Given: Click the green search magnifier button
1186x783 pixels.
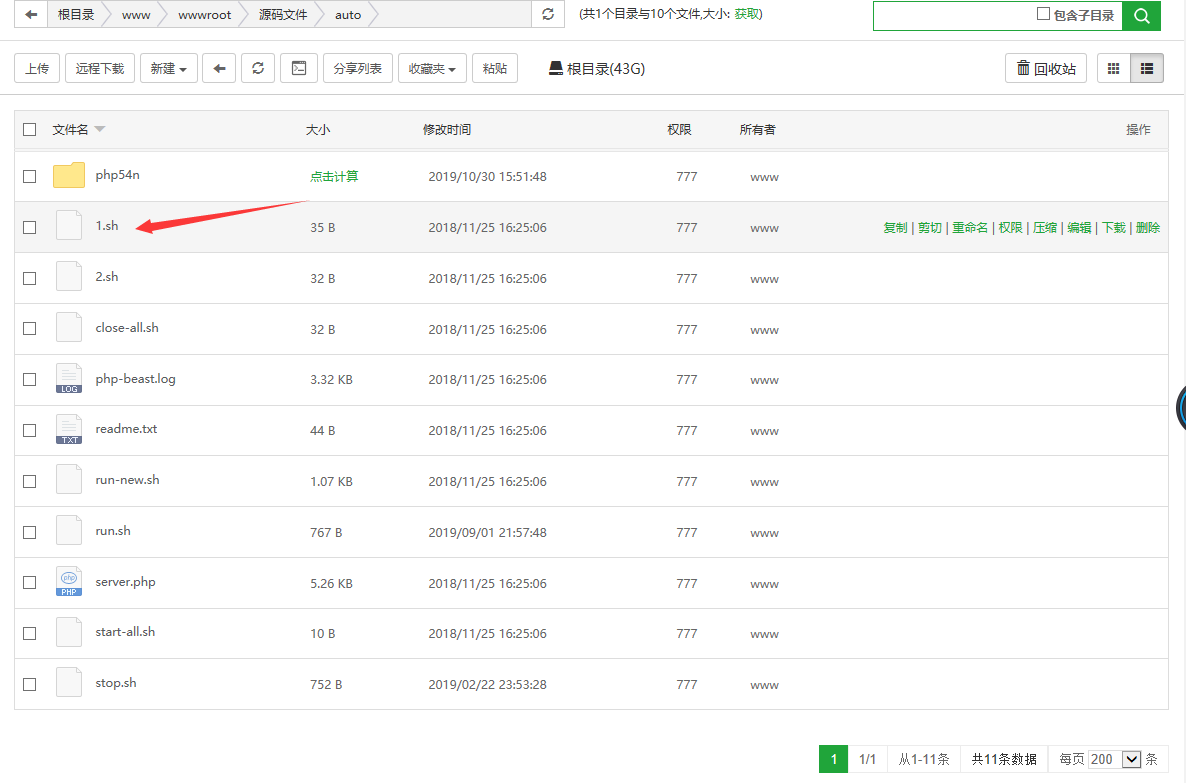Looking at the screenshot, I should pos(1141,15).
